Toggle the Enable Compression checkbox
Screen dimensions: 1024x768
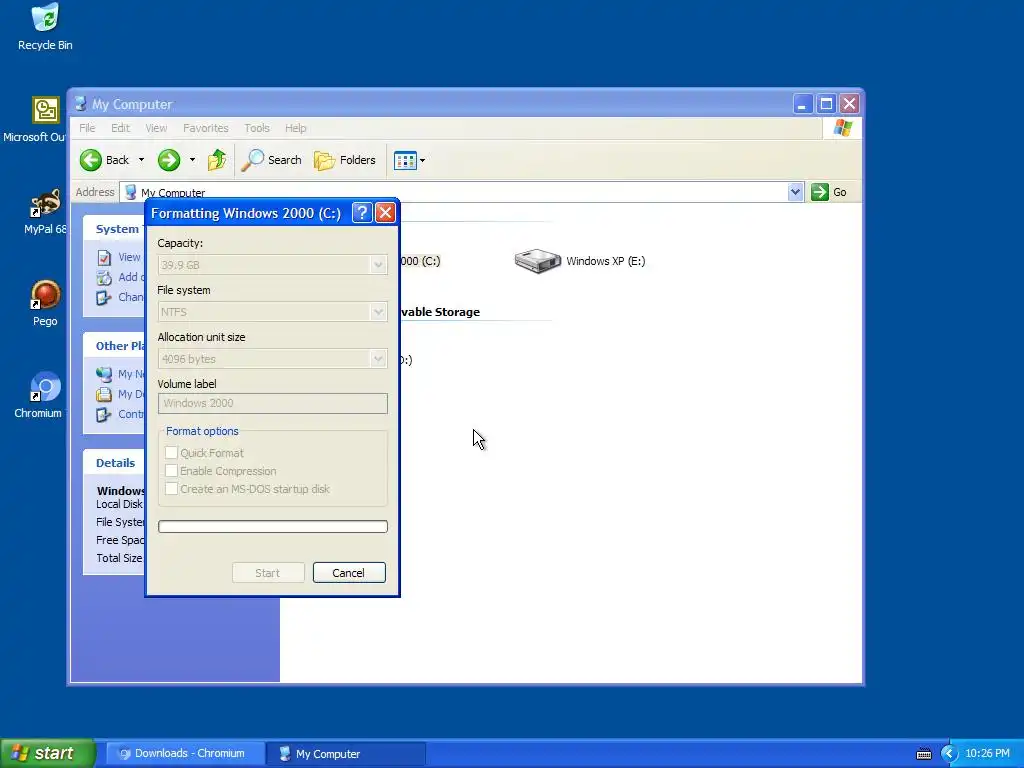pyautogui.click(x=171, y=471)
